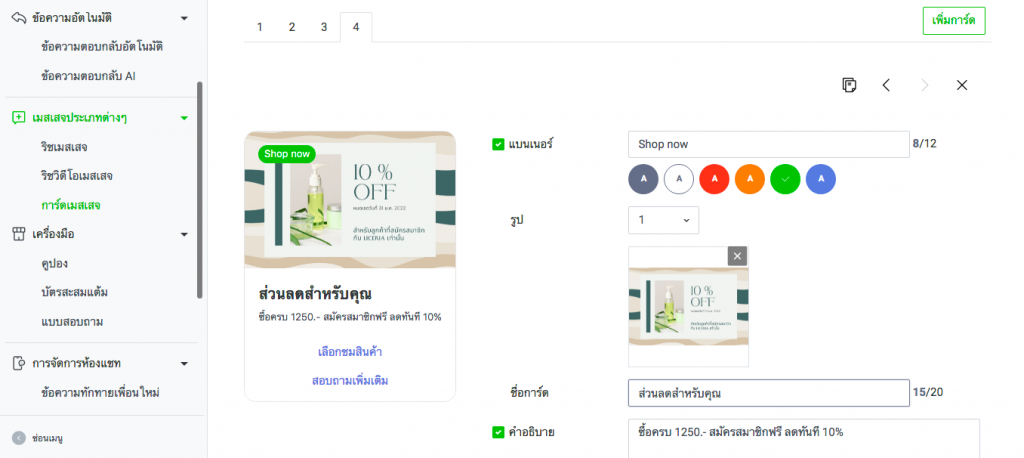Click the เพิ่มการ์ด add card button
Viewport: 1024px width, 458px height.
[x=953, y=21]
